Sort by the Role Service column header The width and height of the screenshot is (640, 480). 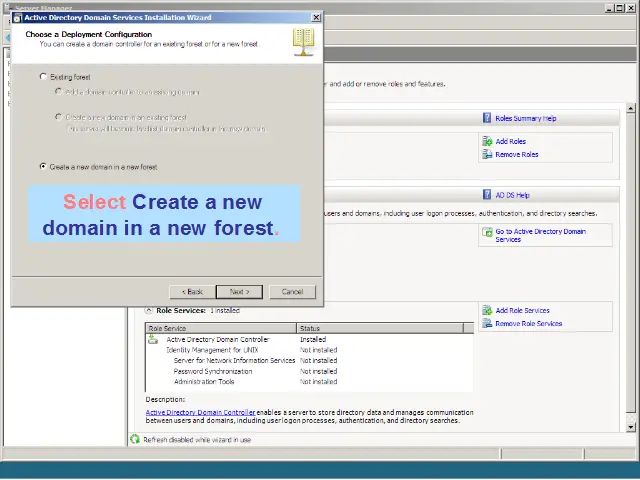point(221,328)
